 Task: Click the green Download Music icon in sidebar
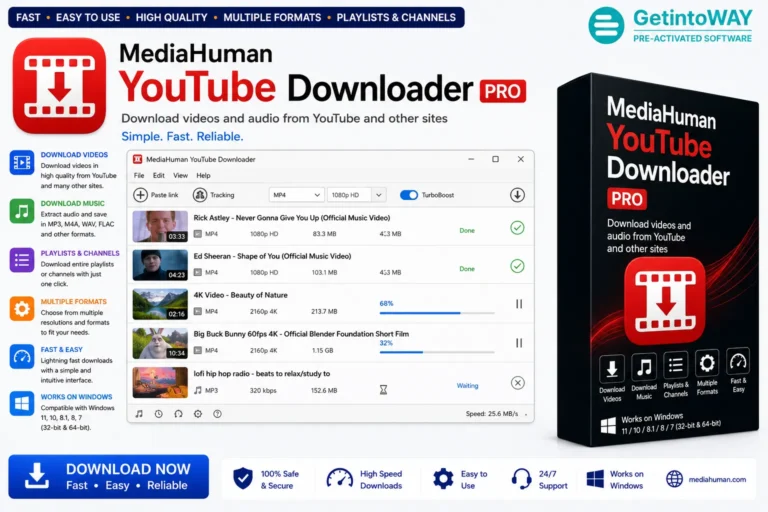click(22, 211)
